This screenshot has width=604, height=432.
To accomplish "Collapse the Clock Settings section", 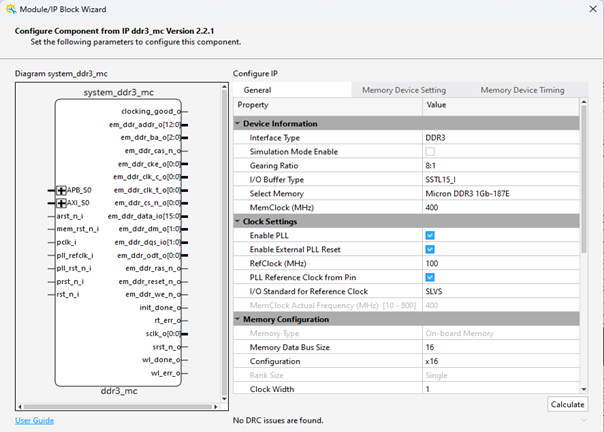I will (x=238, y=222).
